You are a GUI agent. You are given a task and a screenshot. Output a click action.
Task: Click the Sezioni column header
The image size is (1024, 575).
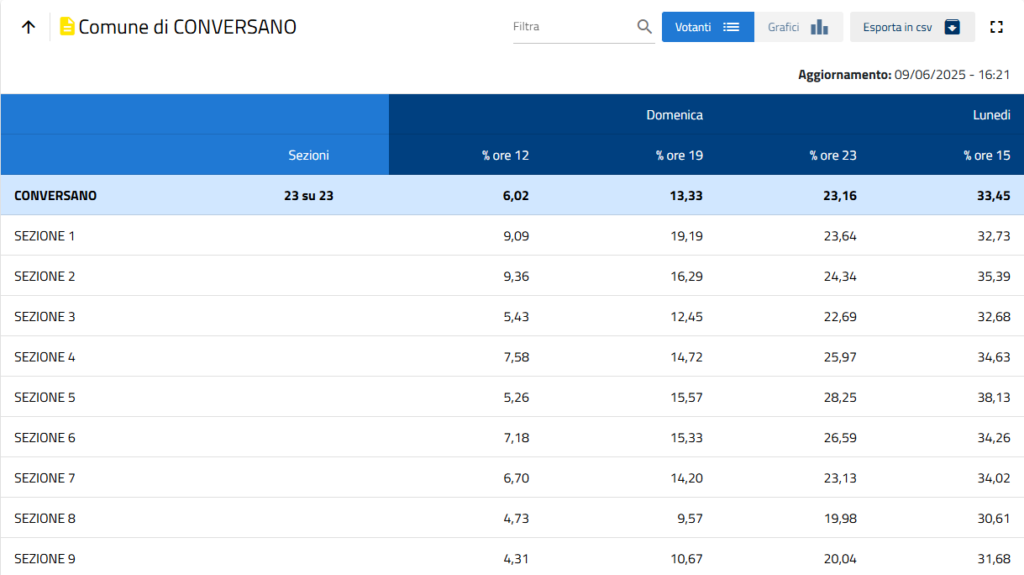308,155
